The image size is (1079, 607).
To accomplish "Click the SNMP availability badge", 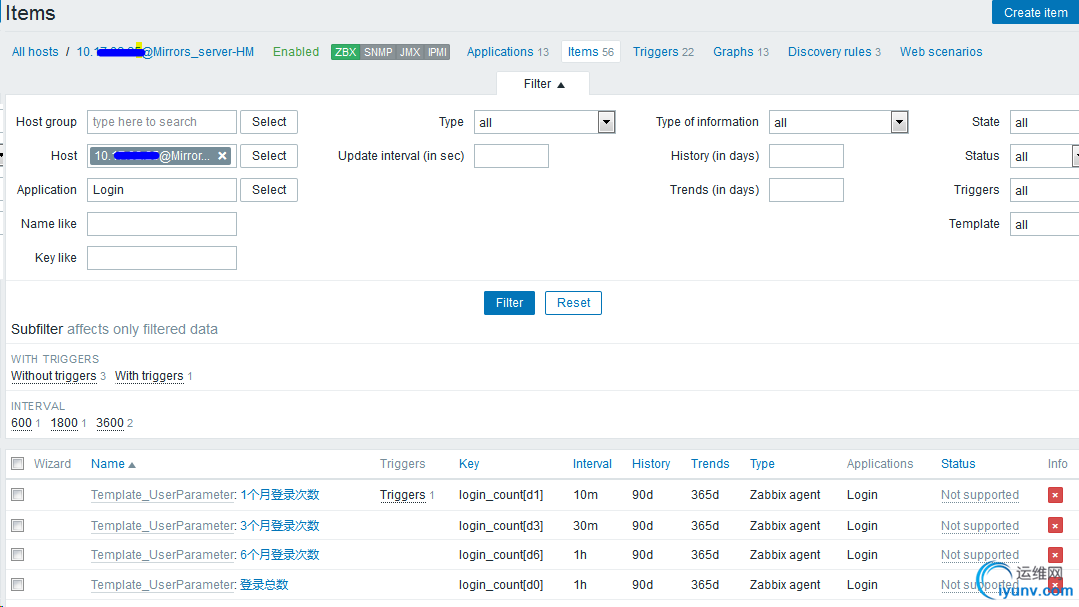I will (378, 52).
